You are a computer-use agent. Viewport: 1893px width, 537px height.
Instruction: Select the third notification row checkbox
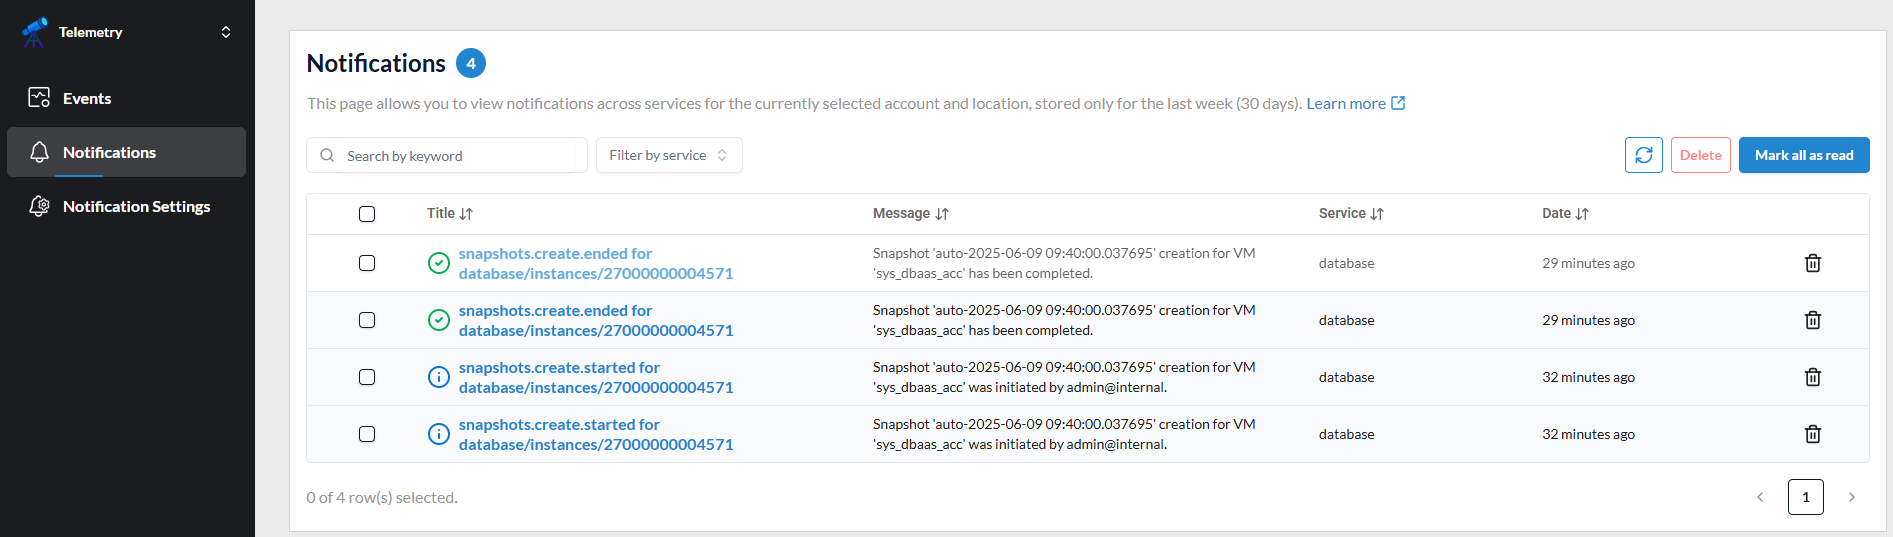[367, 377]
